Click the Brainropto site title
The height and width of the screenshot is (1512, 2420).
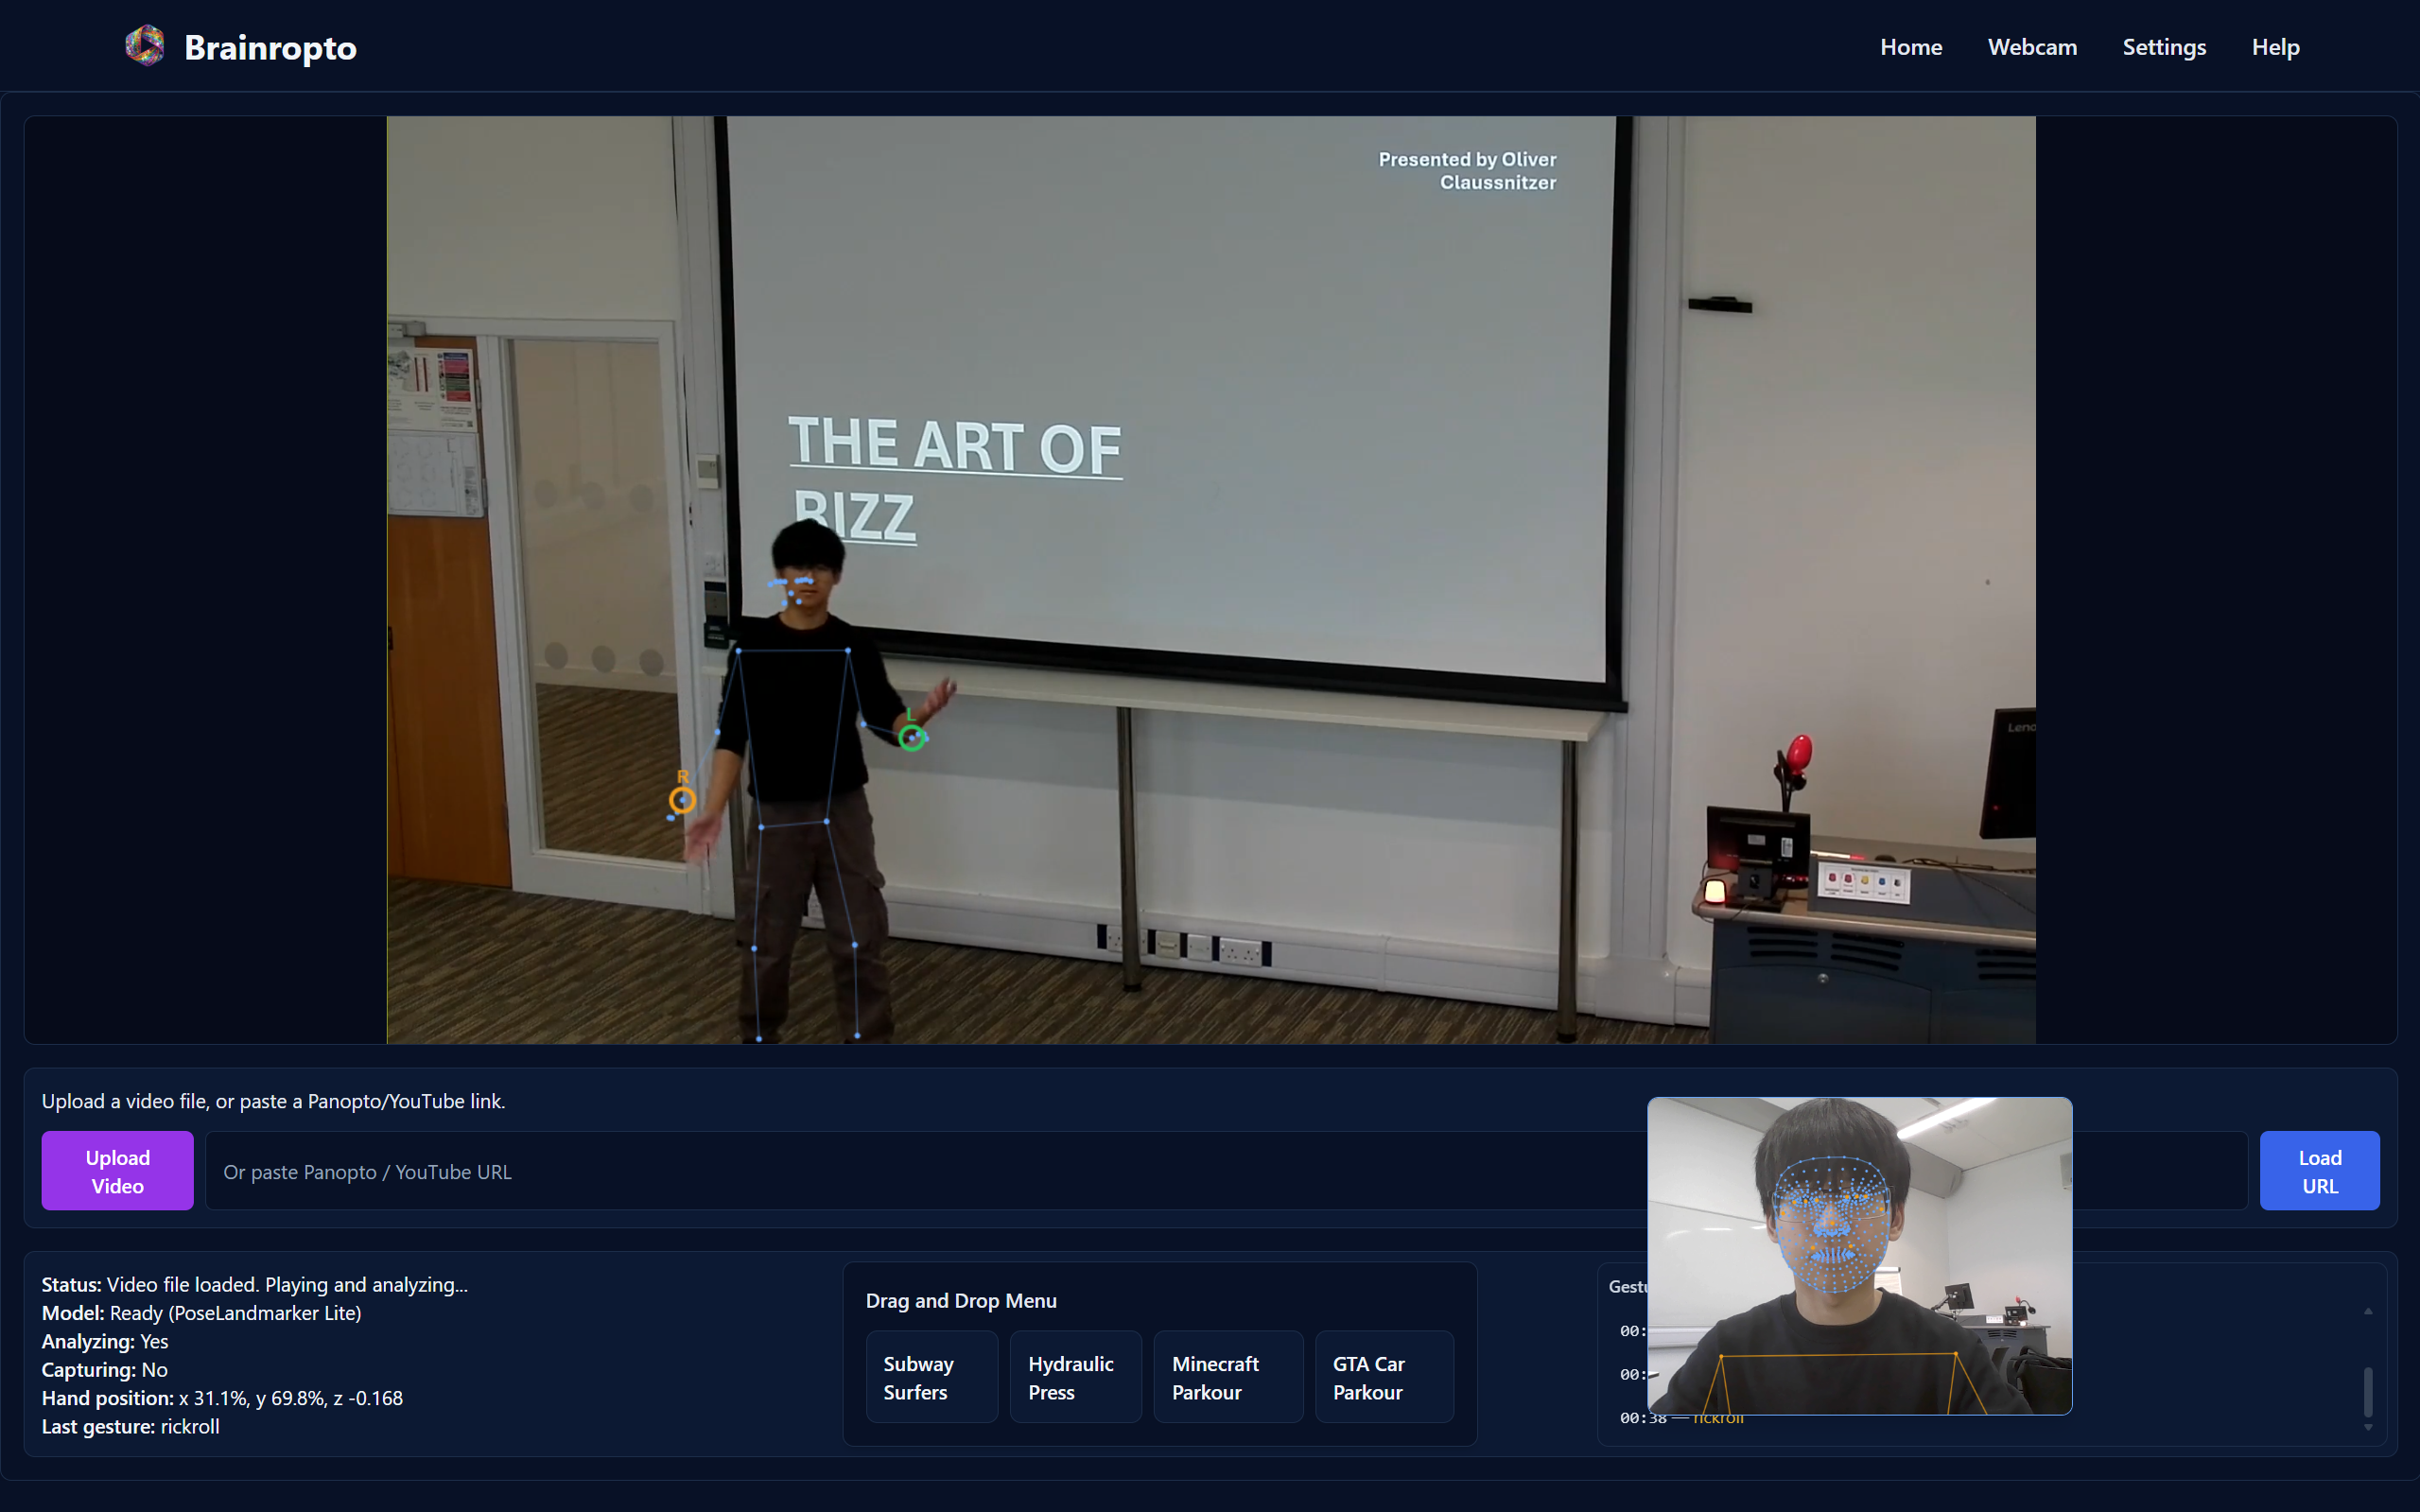[270, 47]
